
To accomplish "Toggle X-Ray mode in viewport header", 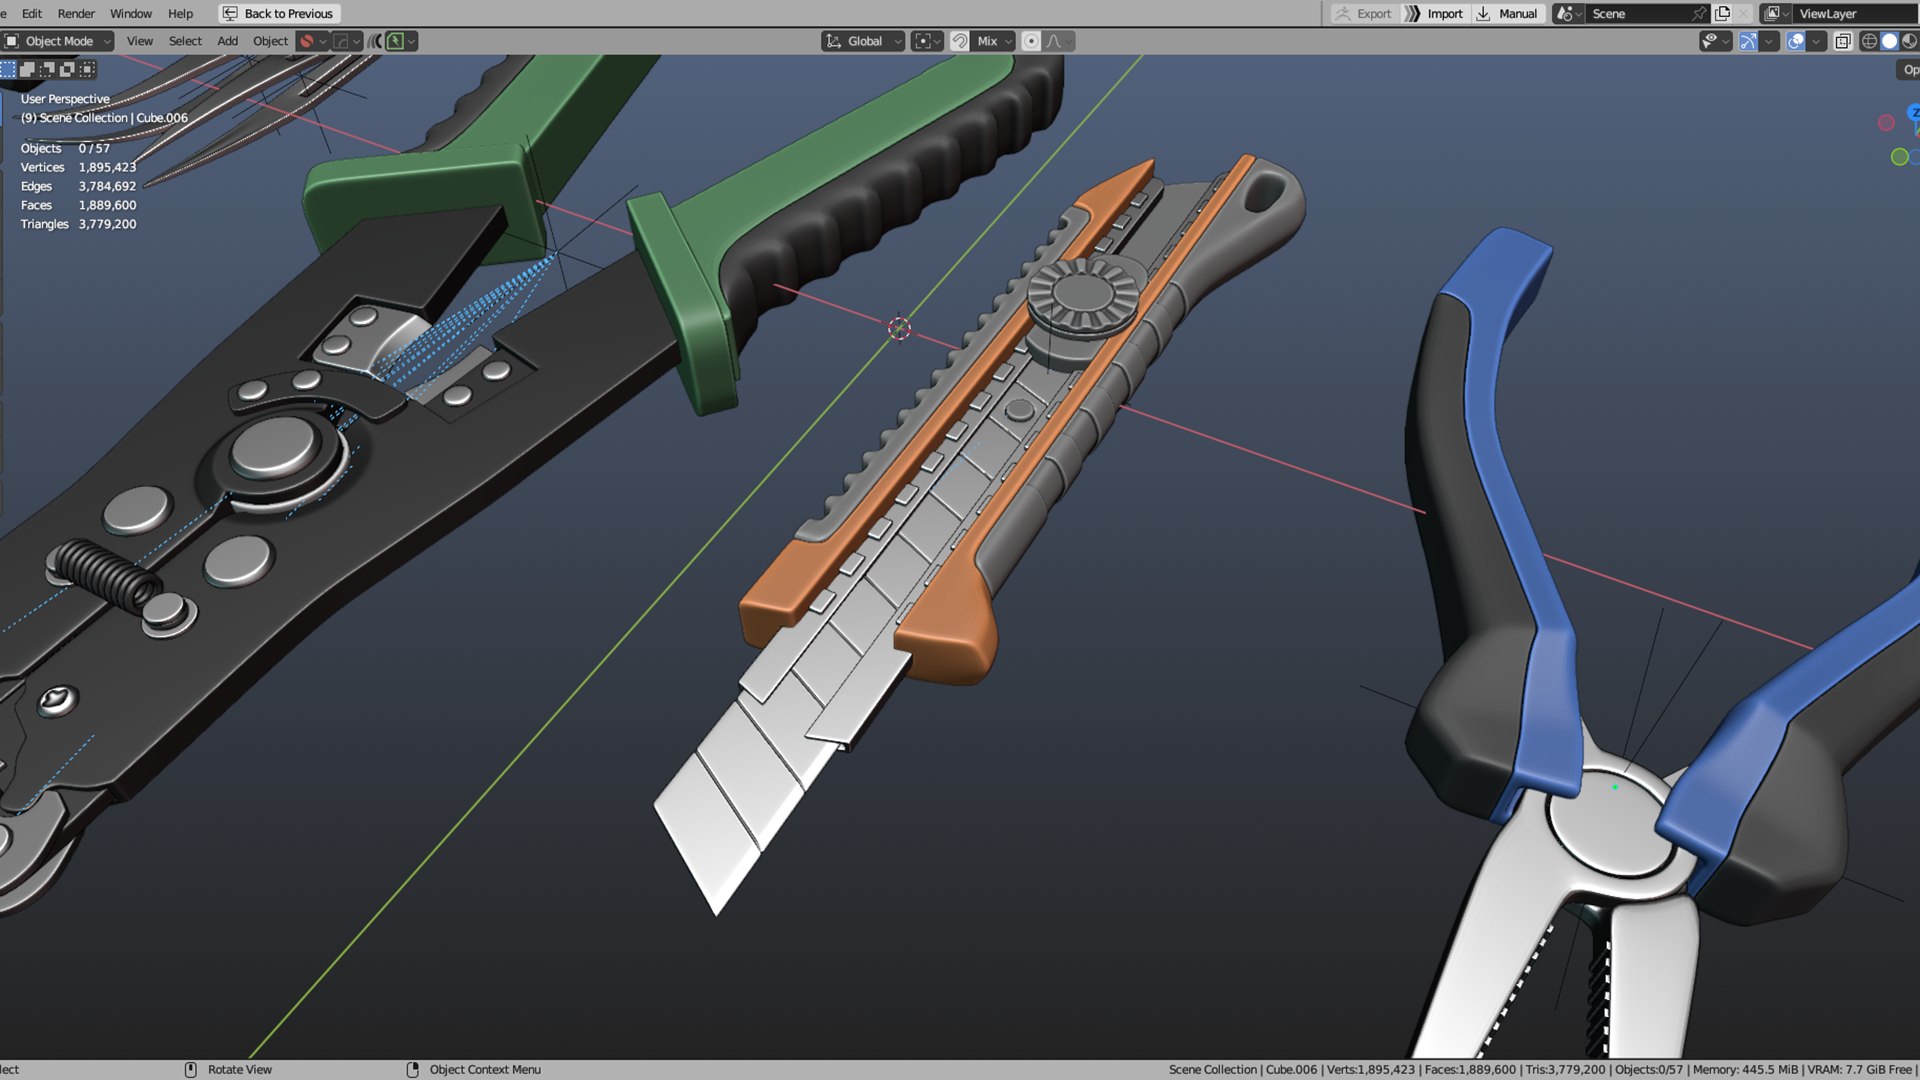I will coord(1843,41).
